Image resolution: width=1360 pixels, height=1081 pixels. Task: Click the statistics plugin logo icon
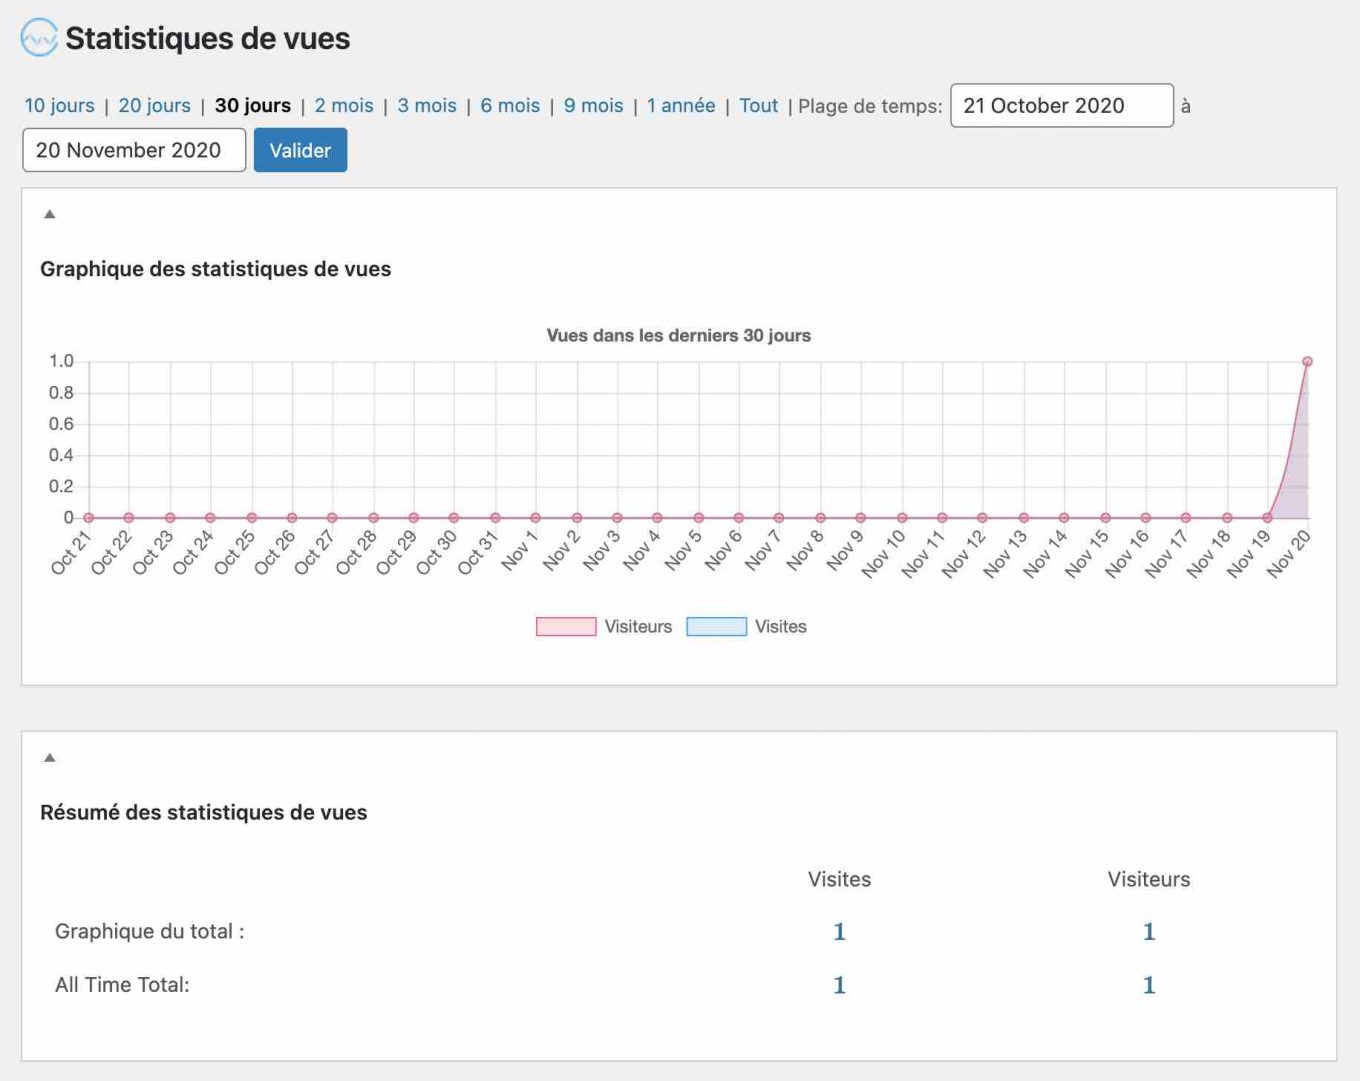39,38
